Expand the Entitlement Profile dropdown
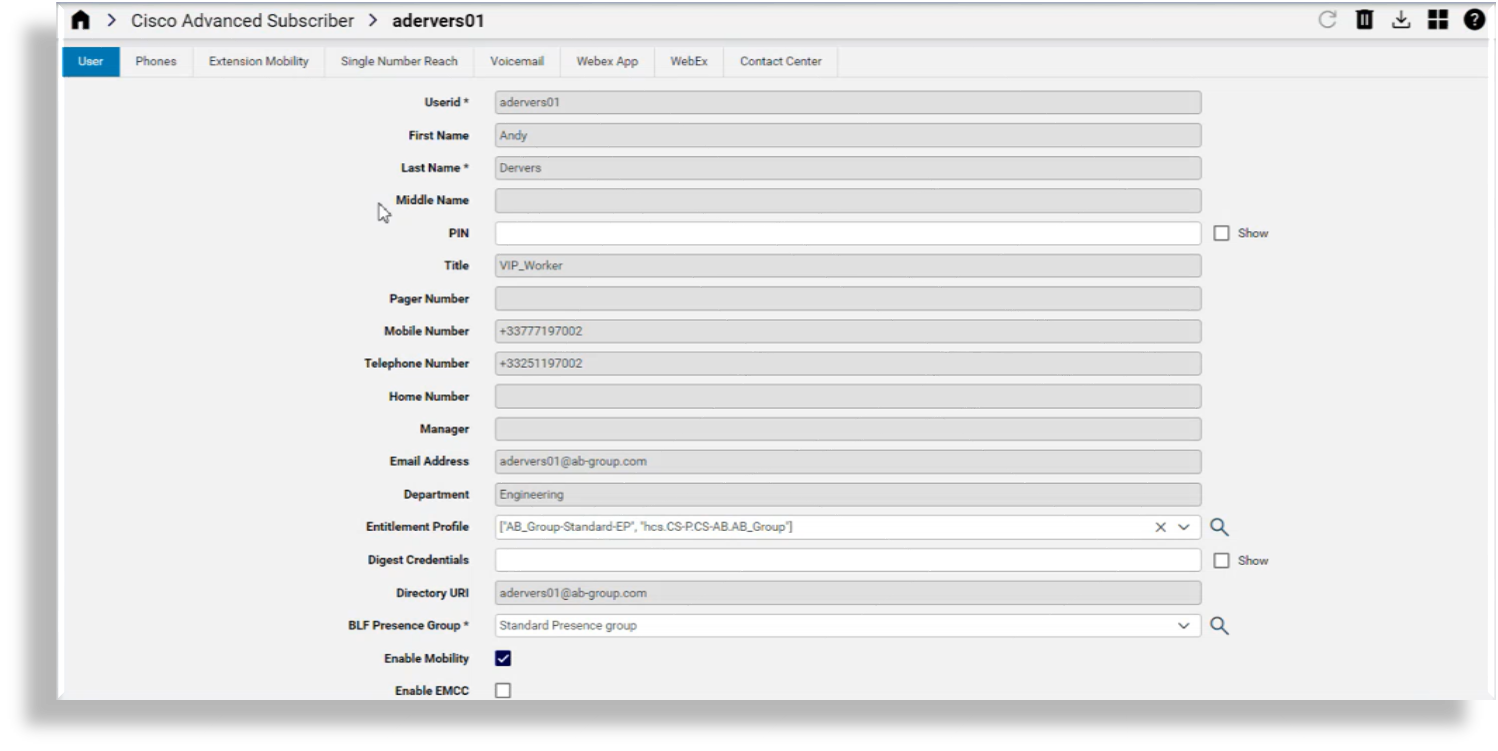 point(1185,527)
